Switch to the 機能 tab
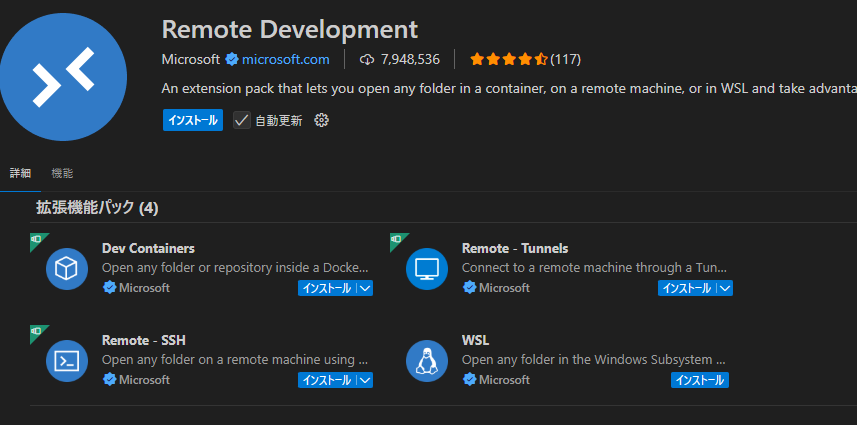 pos(62,174)
